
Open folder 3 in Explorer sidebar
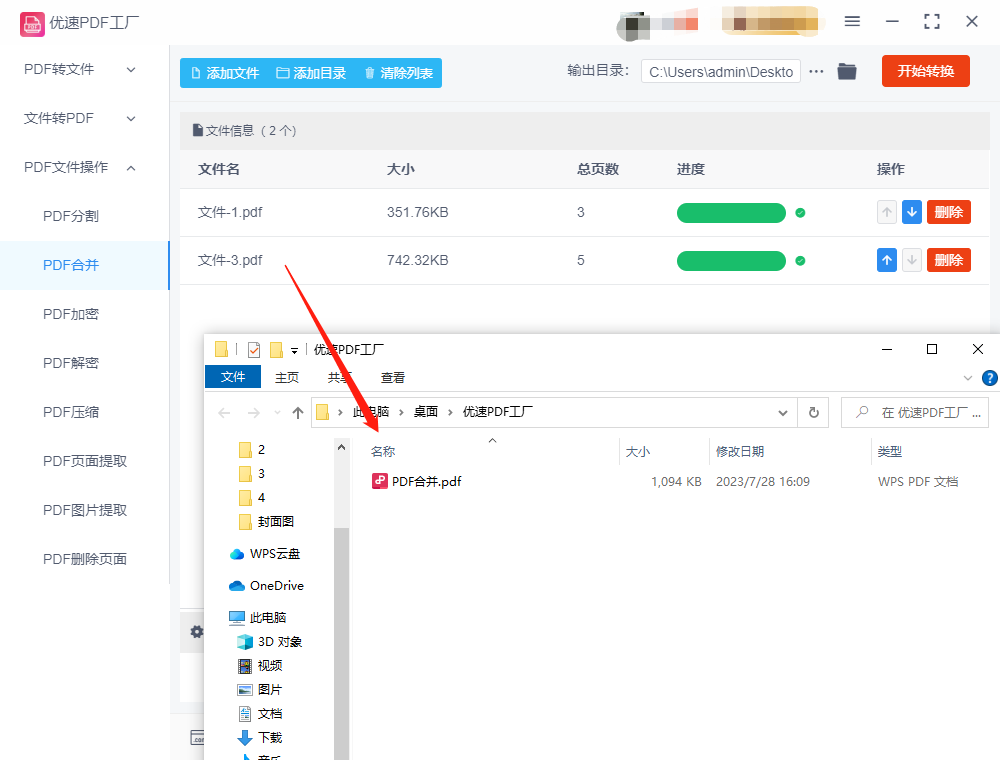pos(252,474)
